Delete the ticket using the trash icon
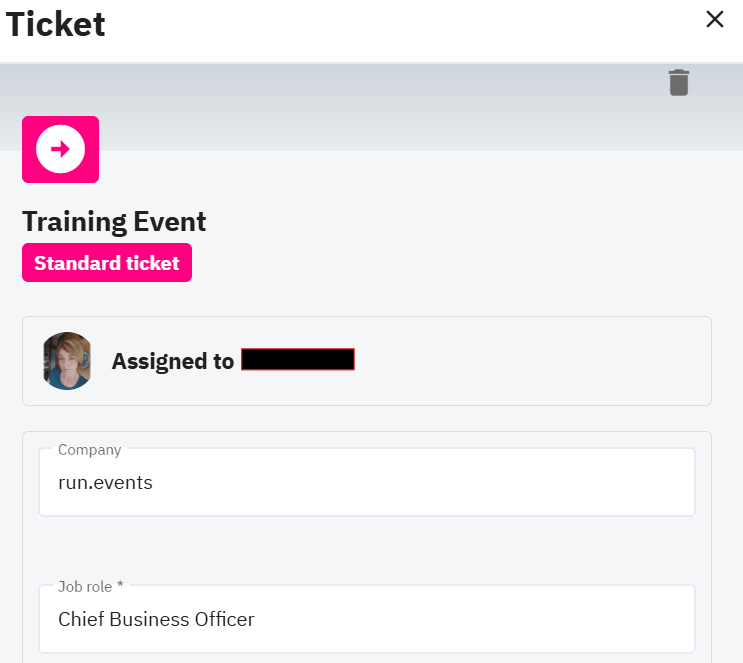The image size is (743, 663). point(679,83)
